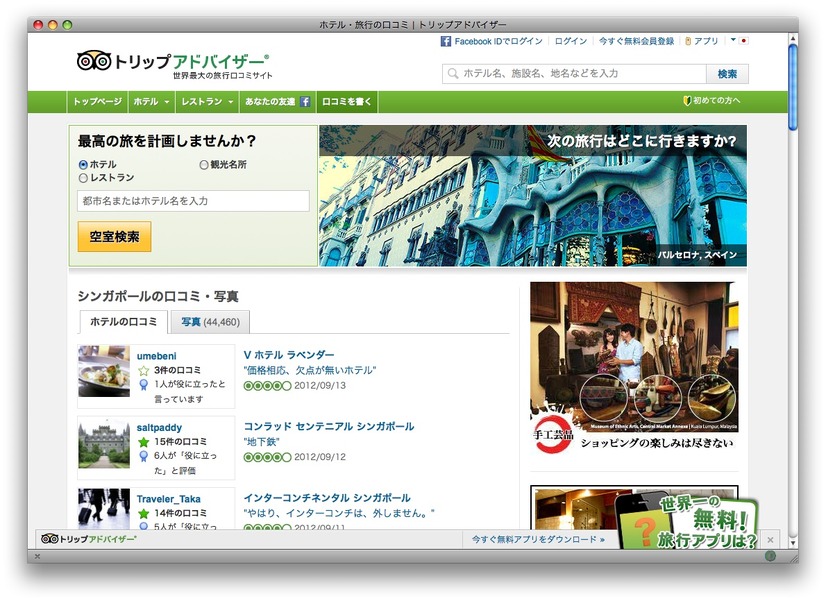Open the レストラン dropdown menu in nav bar
Image resolution: width=826 pixels, height=601 pixels.
coord(207,102)
